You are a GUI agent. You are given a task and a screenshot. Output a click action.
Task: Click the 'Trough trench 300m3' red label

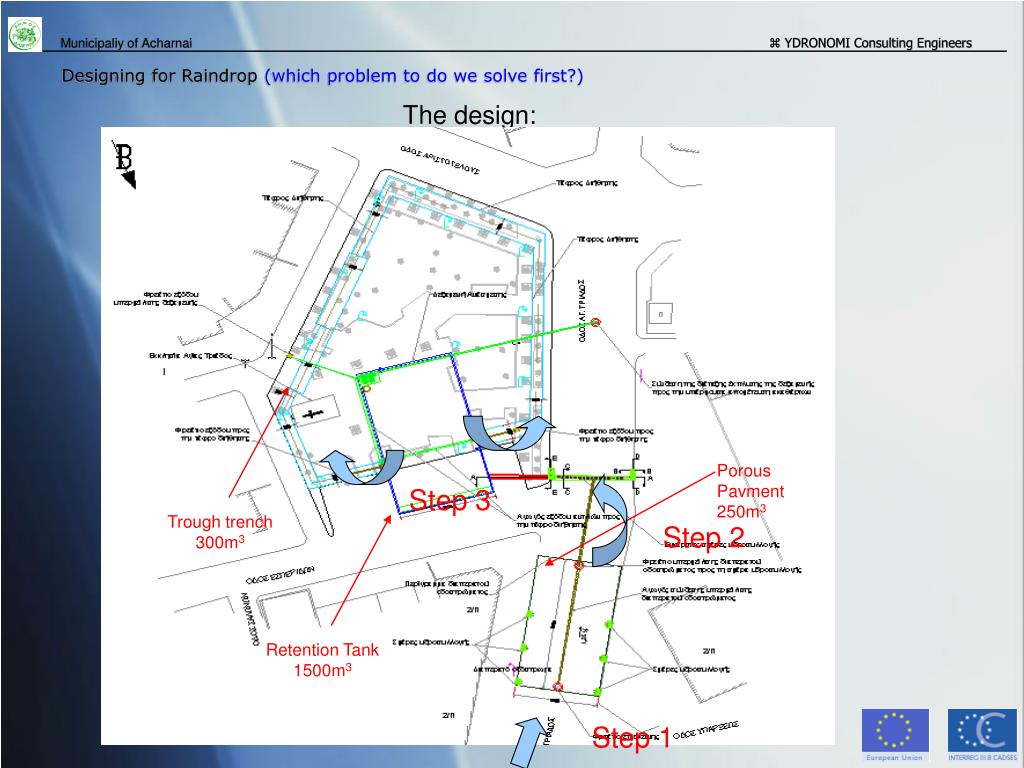[x=219, y=532]
